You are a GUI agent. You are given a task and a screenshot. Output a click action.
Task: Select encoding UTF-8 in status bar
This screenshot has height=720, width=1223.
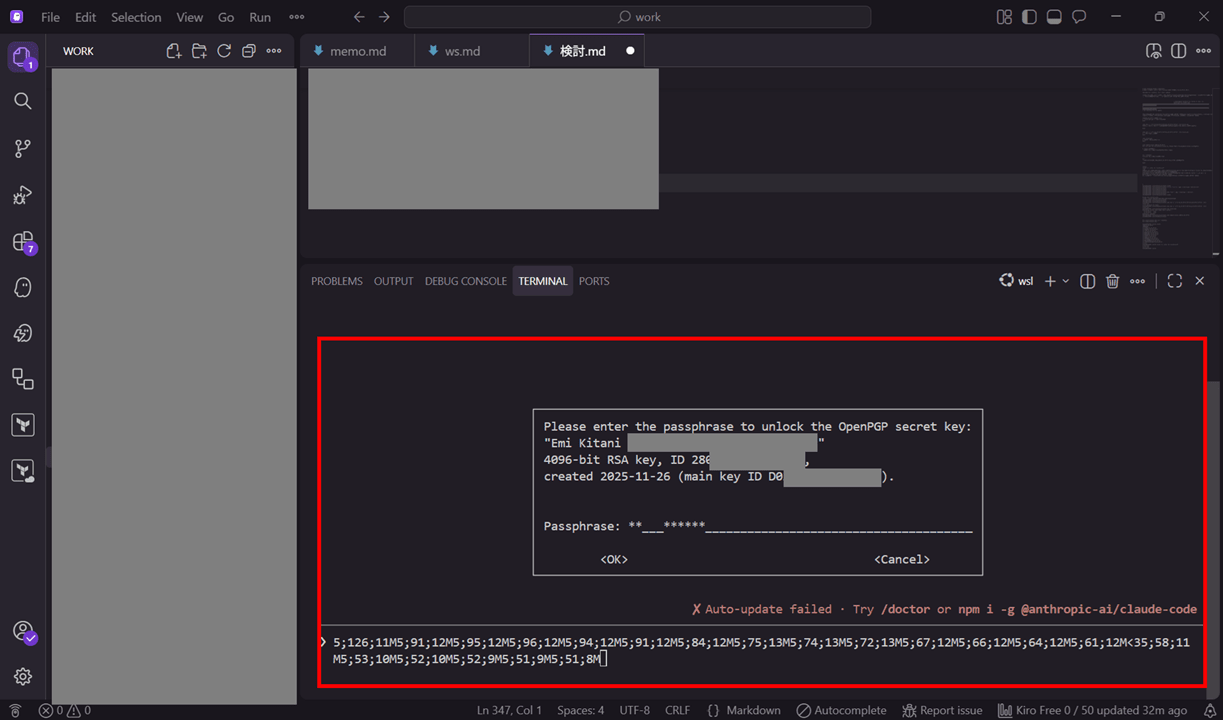click(x=634, y=710)
